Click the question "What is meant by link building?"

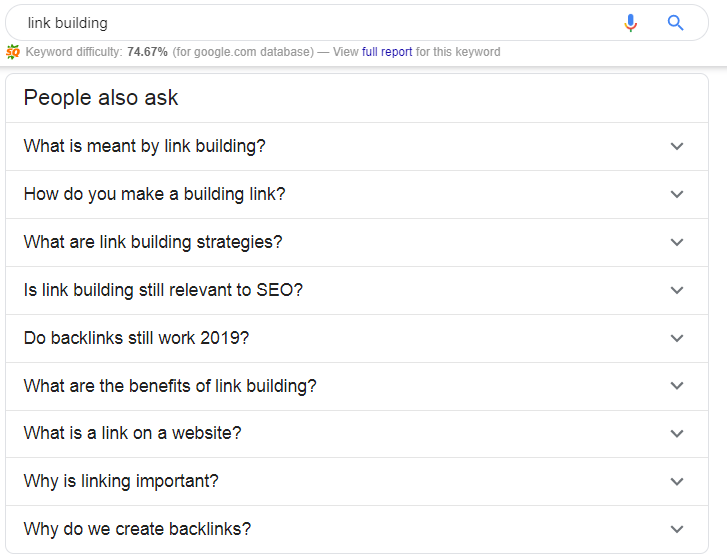tap(145, 146)
